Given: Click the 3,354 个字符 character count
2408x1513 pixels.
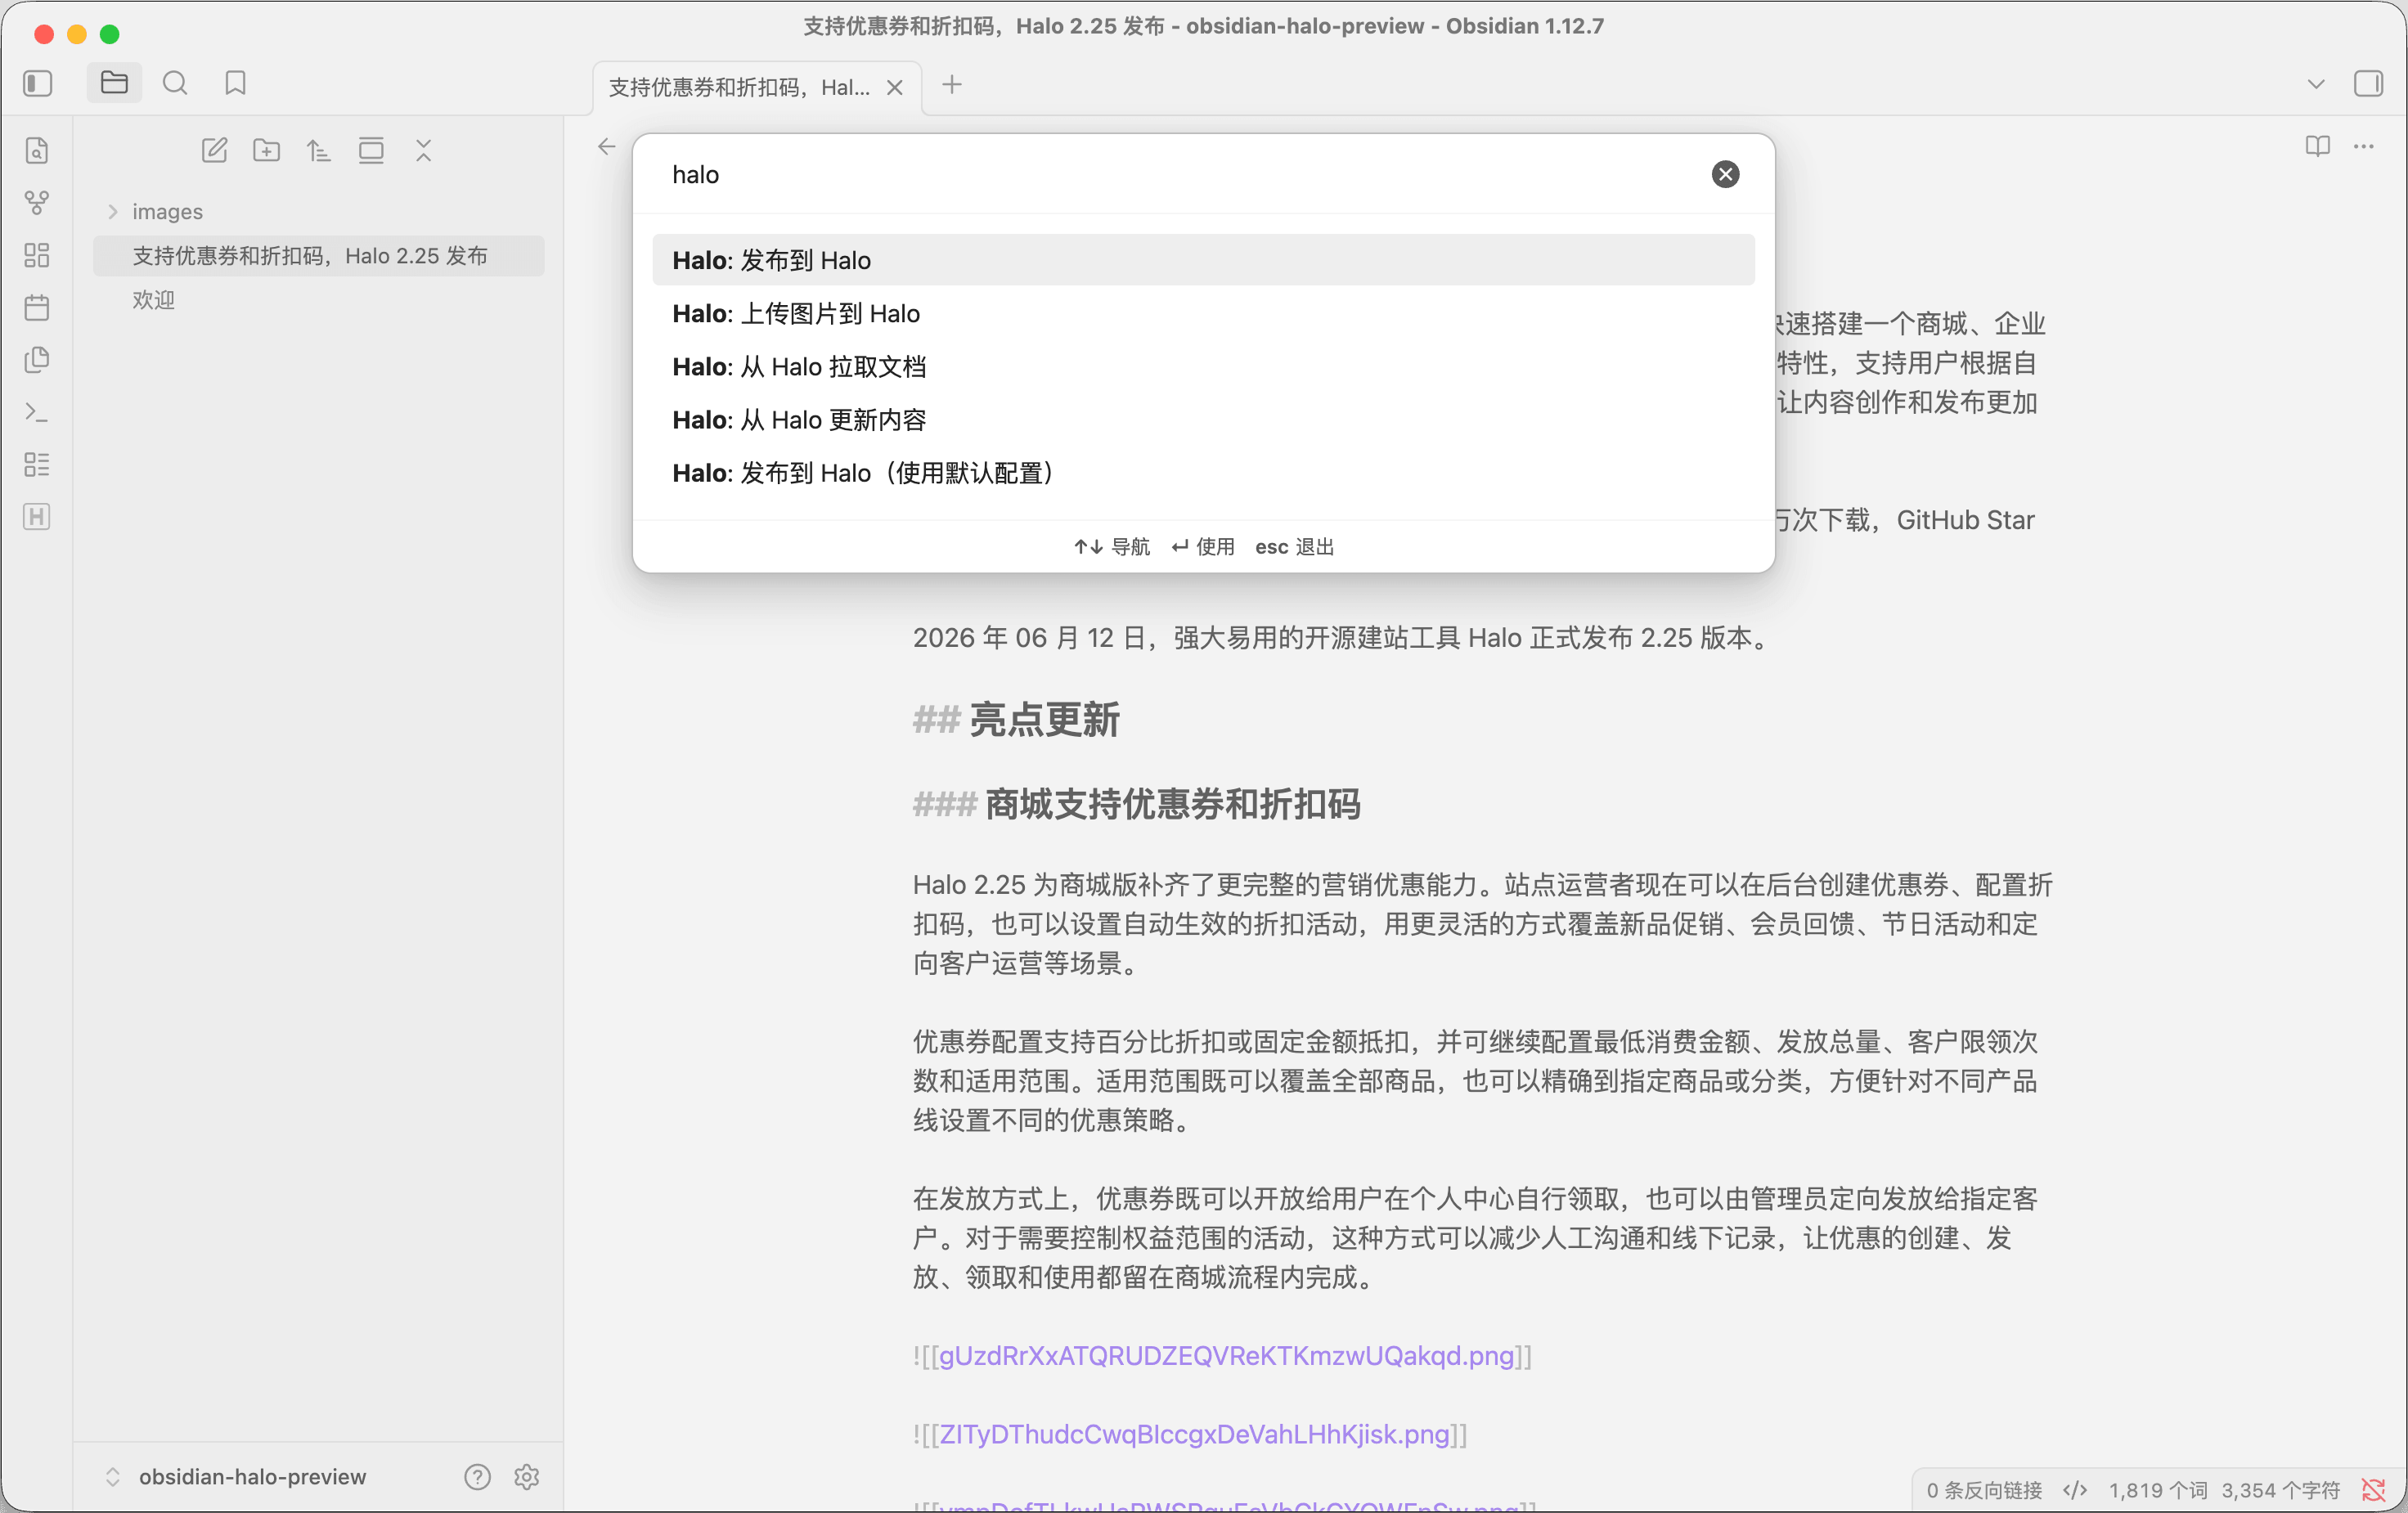Looking at the screenshot, I should [x=2281, y=1491].
